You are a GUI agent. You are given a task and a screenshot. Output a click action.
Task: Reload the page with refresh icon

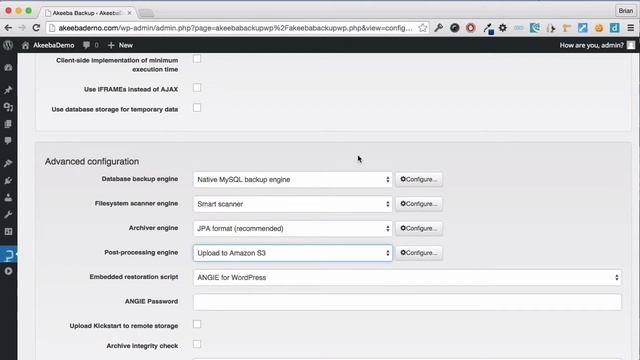36,28
